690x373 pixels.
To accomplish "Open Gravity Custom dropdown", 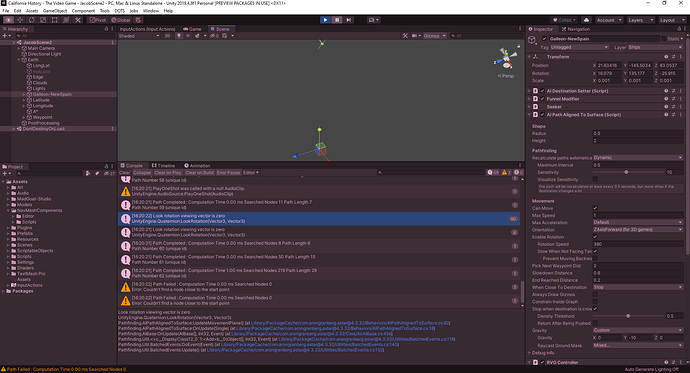I will point(638,330).
